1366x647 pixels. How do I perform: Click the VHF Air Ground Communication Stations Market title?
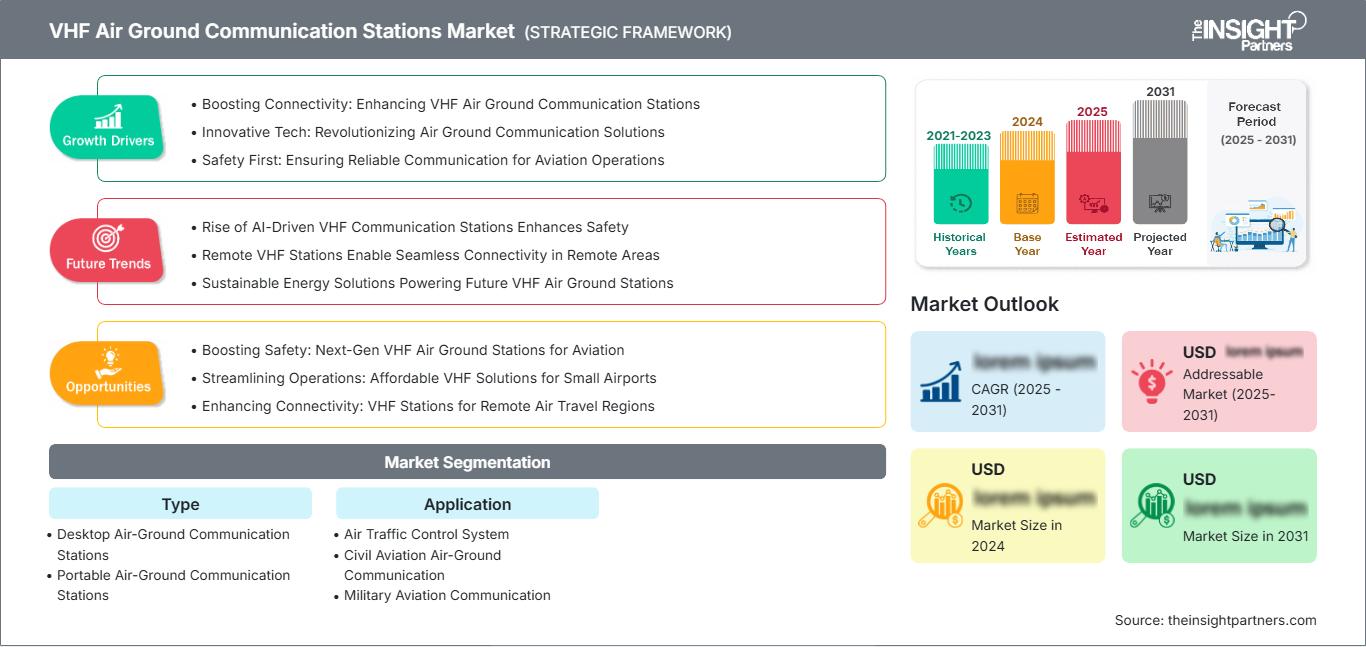pyautogui.click(x=282, y=31)
